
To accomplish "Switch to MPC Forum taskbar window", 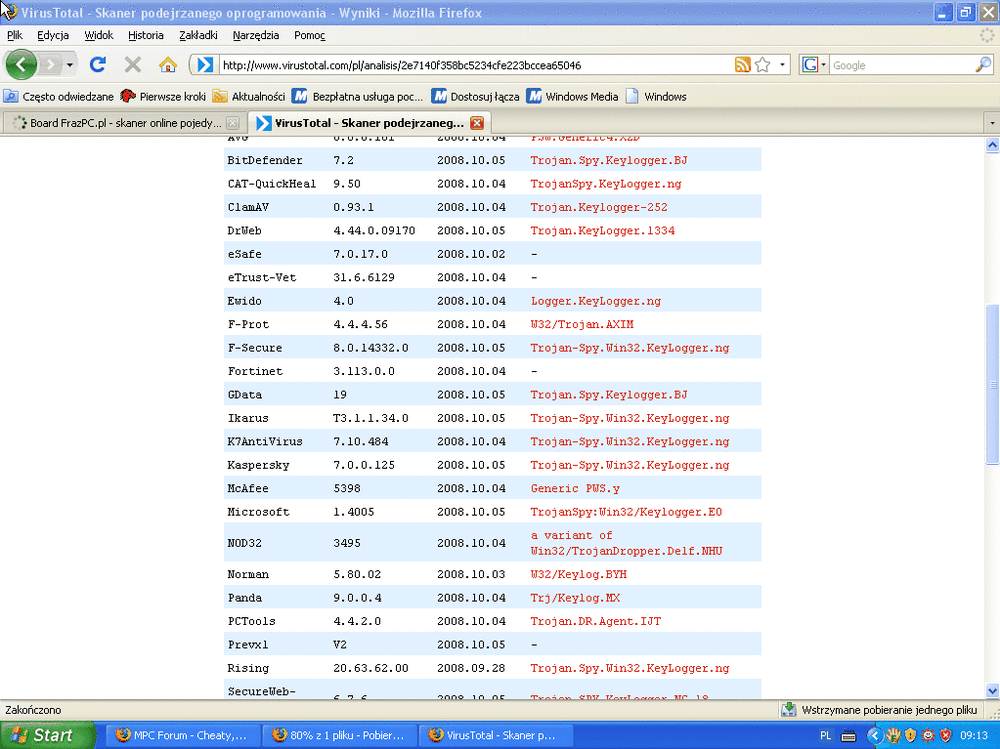I will (x=182, y=735).
